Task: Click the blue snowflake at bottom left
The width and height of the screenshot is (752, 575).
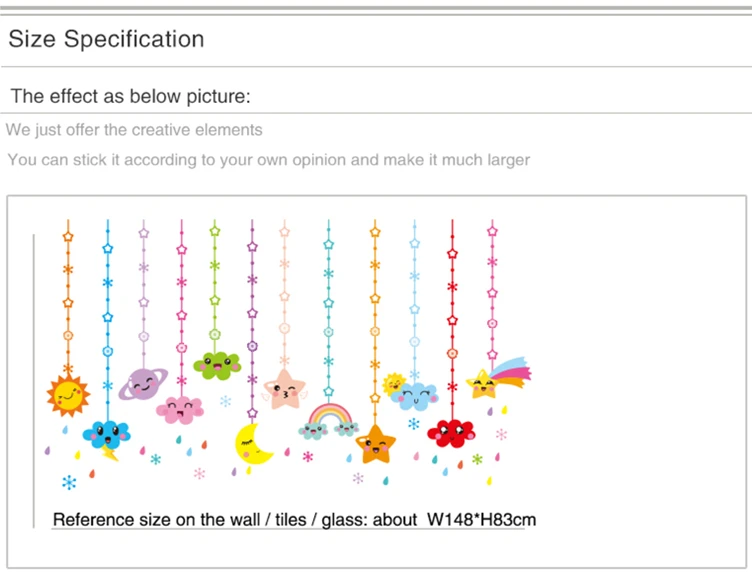Action: click(69, 482)
